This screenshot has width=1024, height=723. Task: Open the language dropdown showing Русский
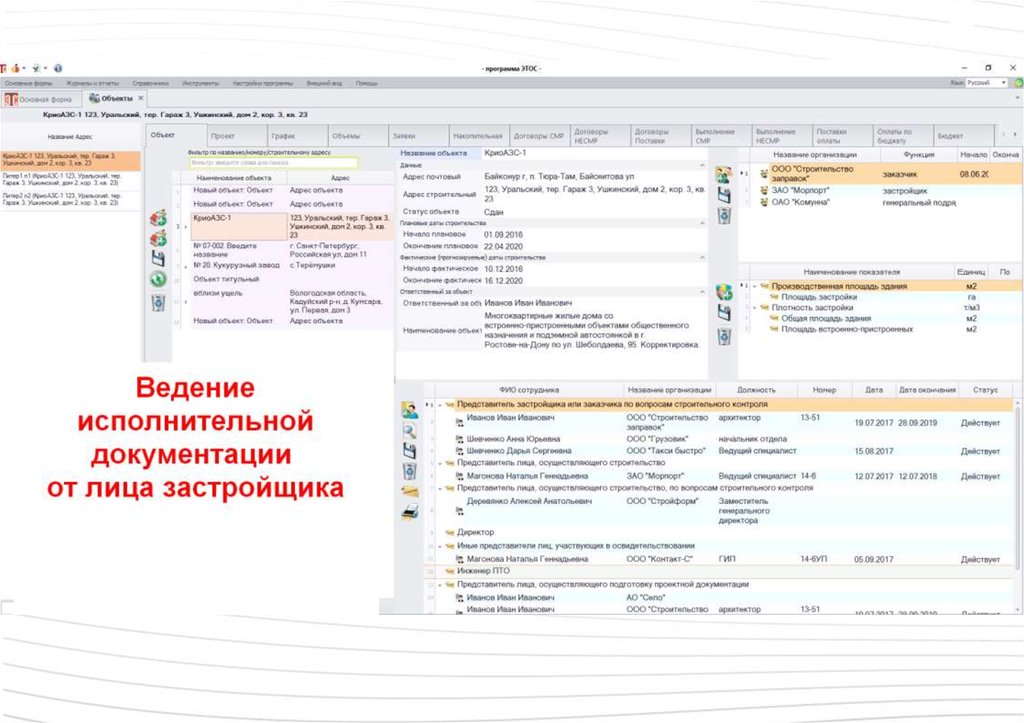(x=986, y=83)
